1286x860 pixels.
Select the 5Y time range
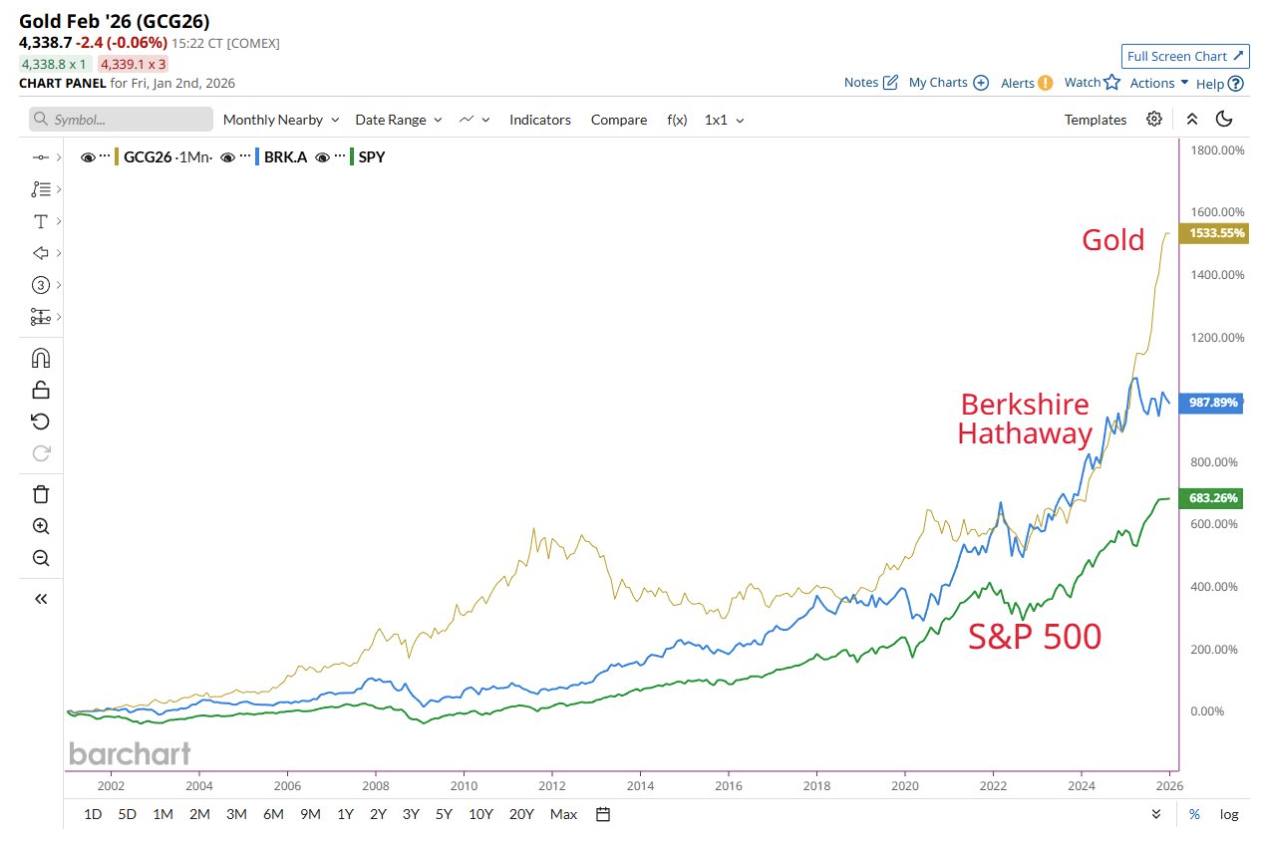click(443, 814)
